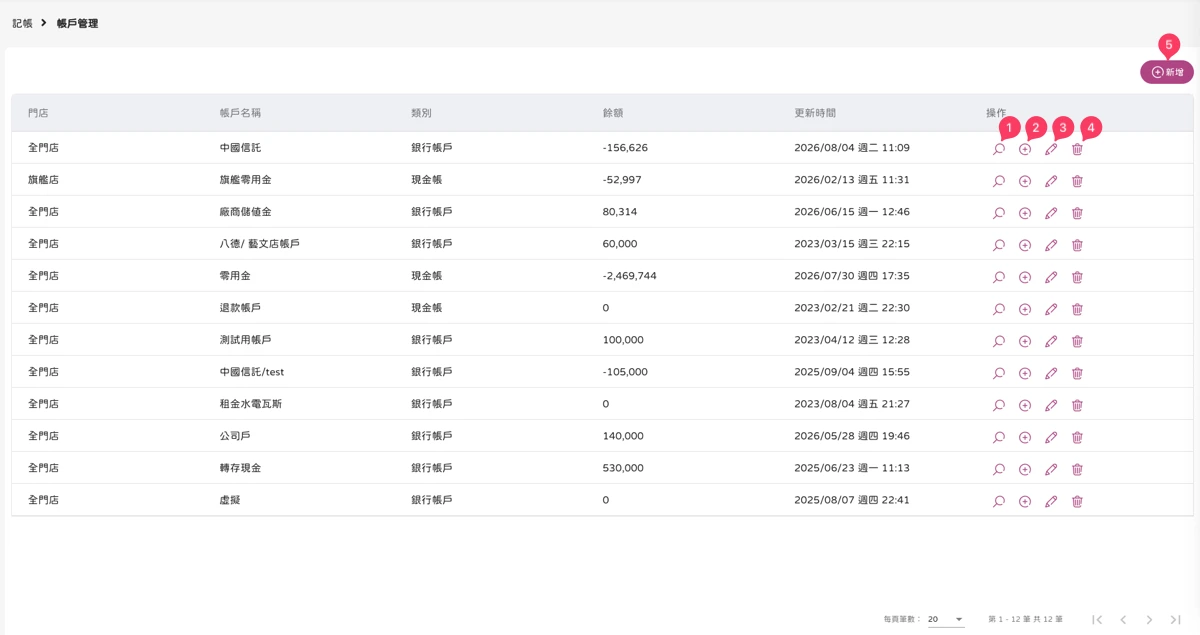Edit the 中國信託 account
The width and height of the screenshot is (1200, 635).
click(1051, 149)
